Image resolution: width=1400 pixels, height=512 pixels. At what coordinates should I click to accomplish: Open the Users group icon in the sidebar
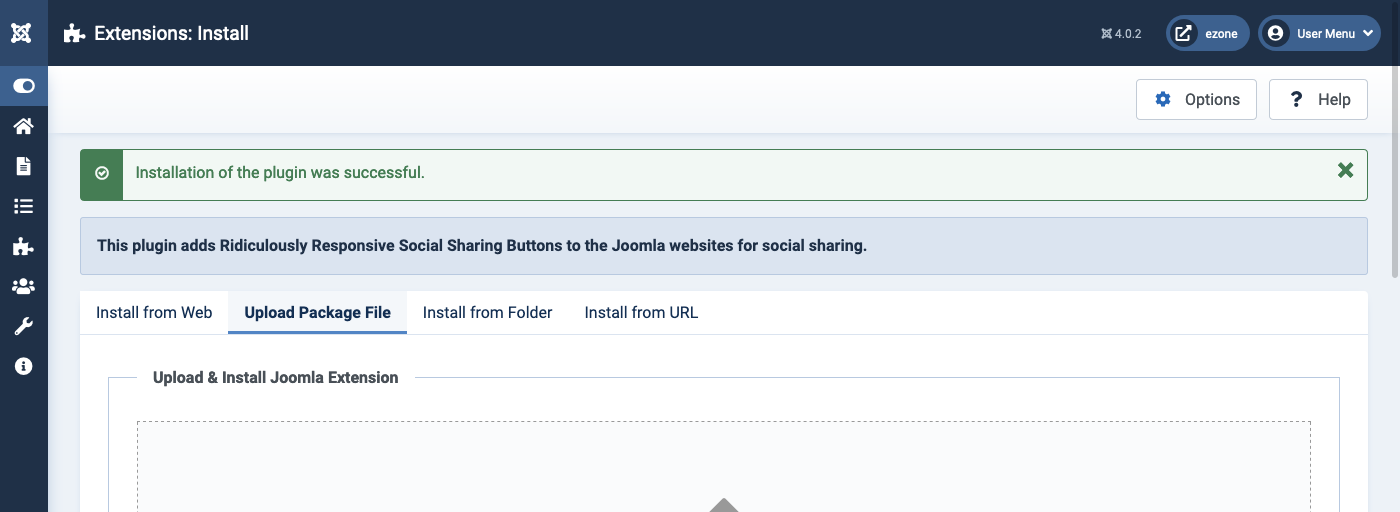pyautogui.click(x=23, y=286)
